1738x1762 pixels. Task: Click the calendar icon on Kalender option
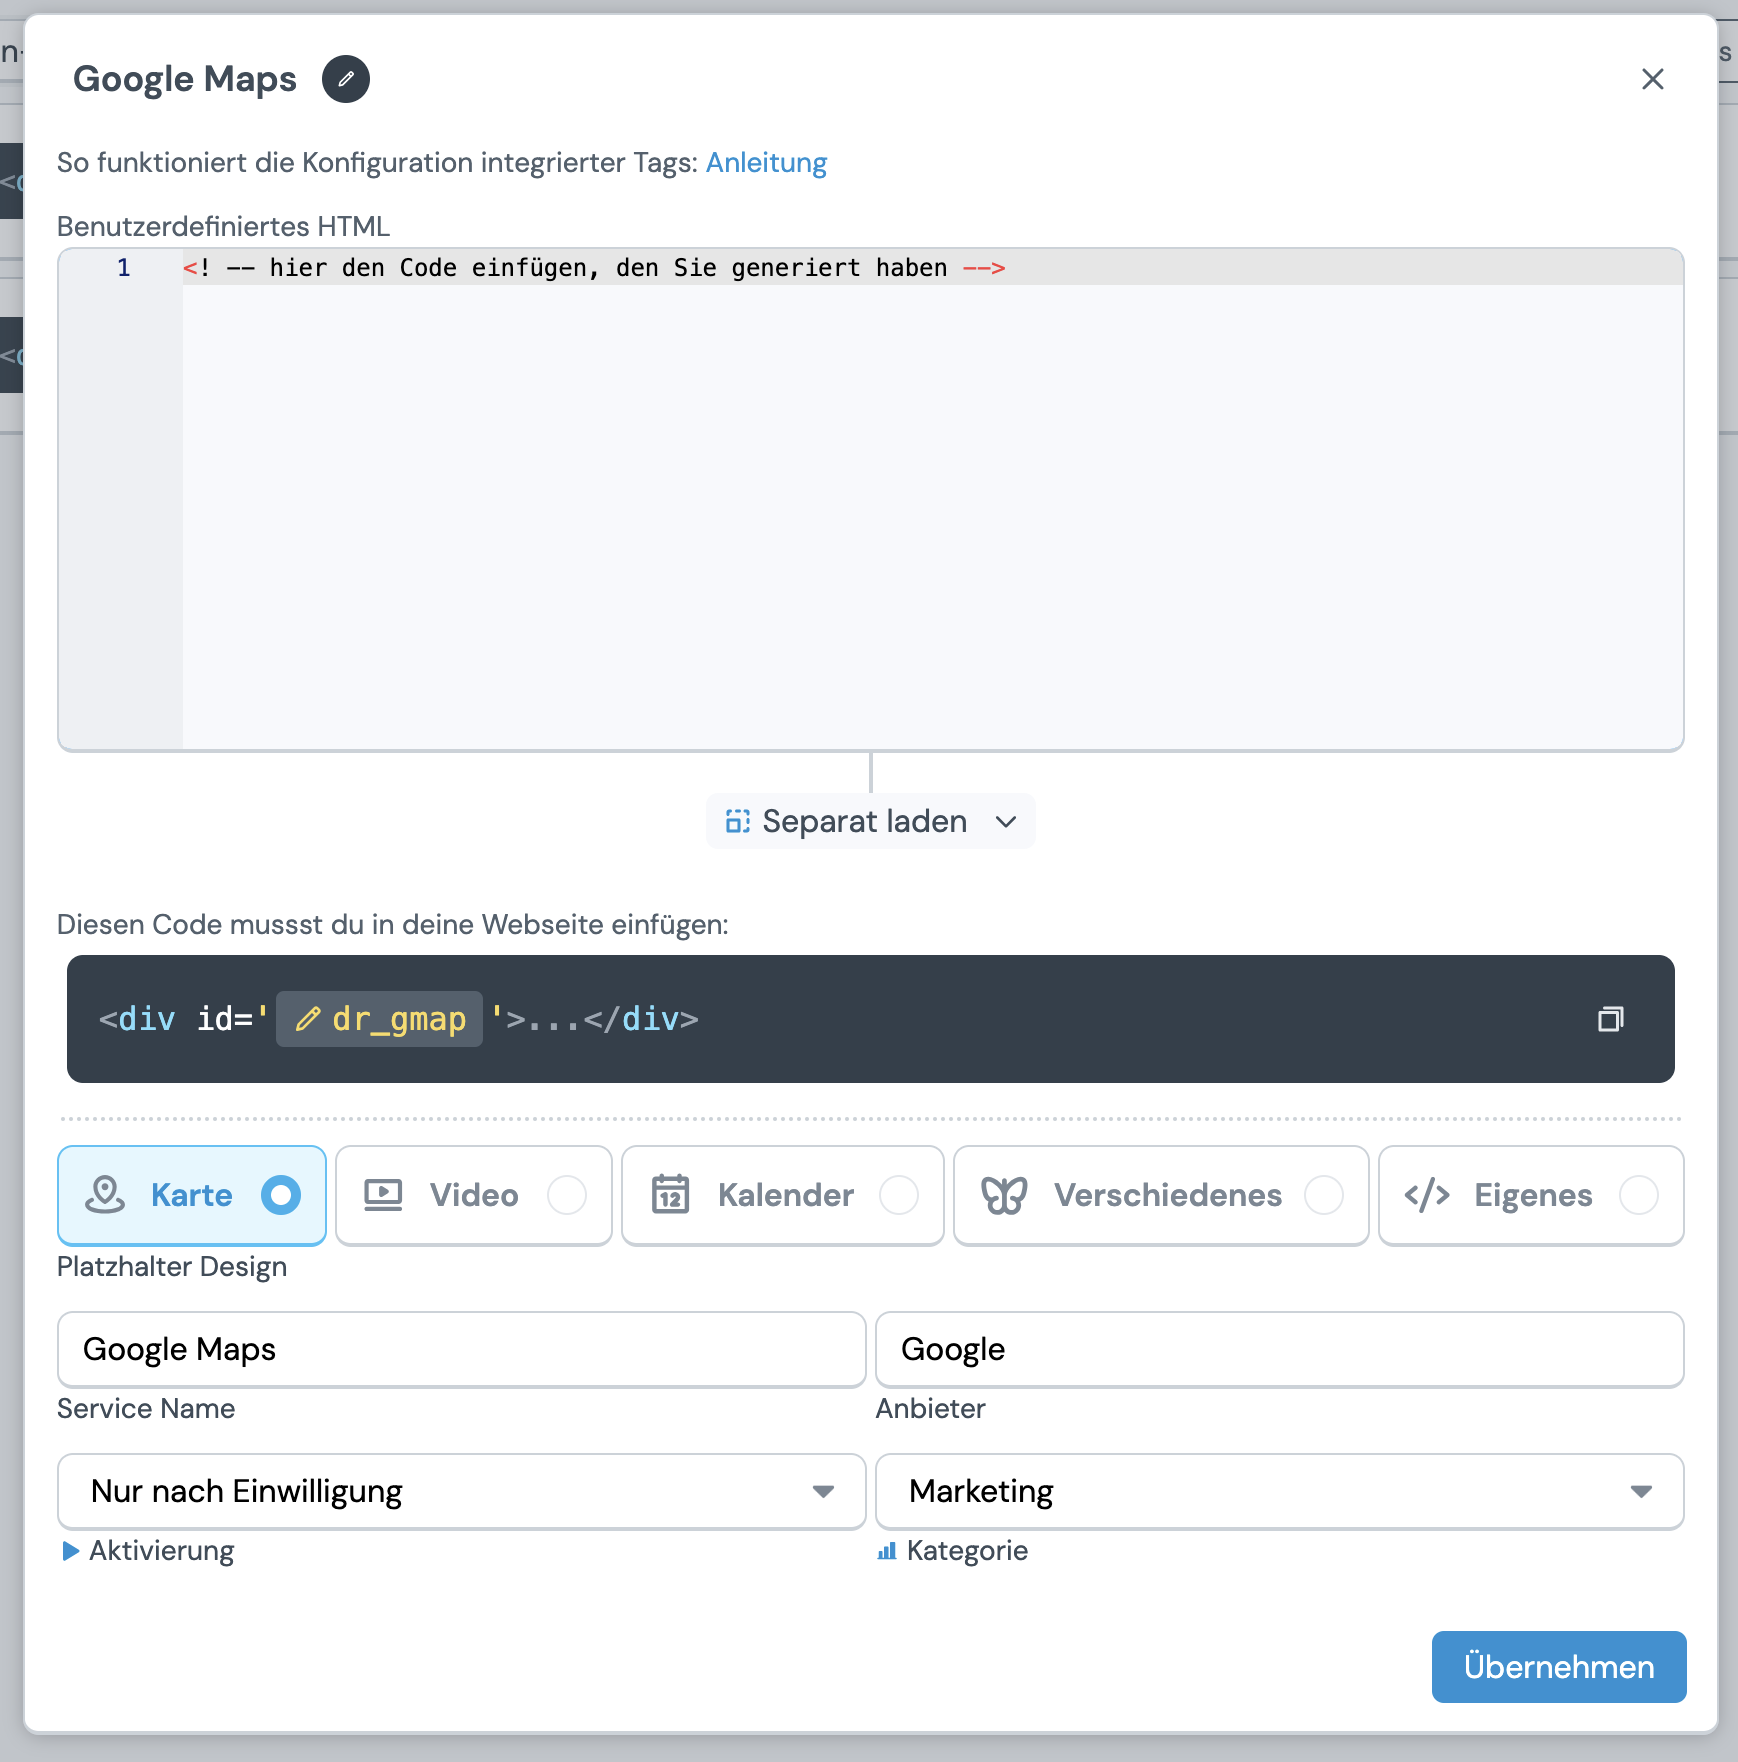(x=672, y=1195)
